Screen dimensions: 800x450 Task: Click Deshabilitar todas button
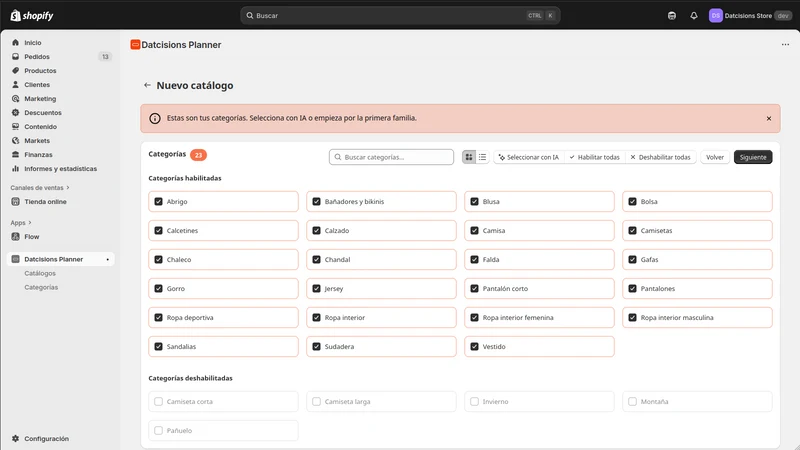tap(660, 157)
